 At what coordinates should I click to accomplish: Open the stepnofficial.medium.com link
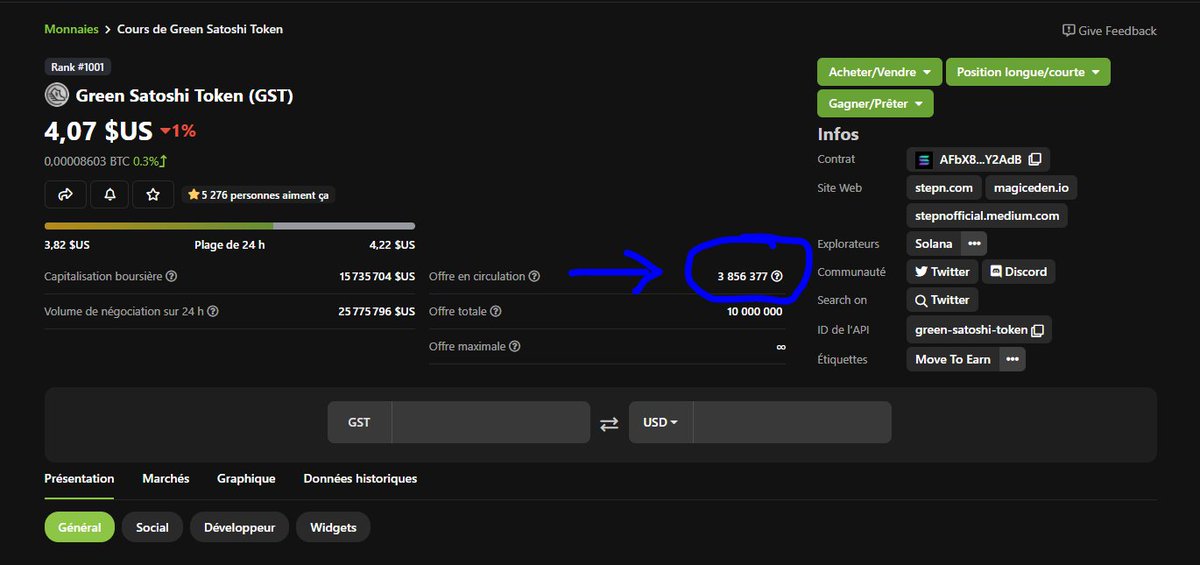pos(987,216)
